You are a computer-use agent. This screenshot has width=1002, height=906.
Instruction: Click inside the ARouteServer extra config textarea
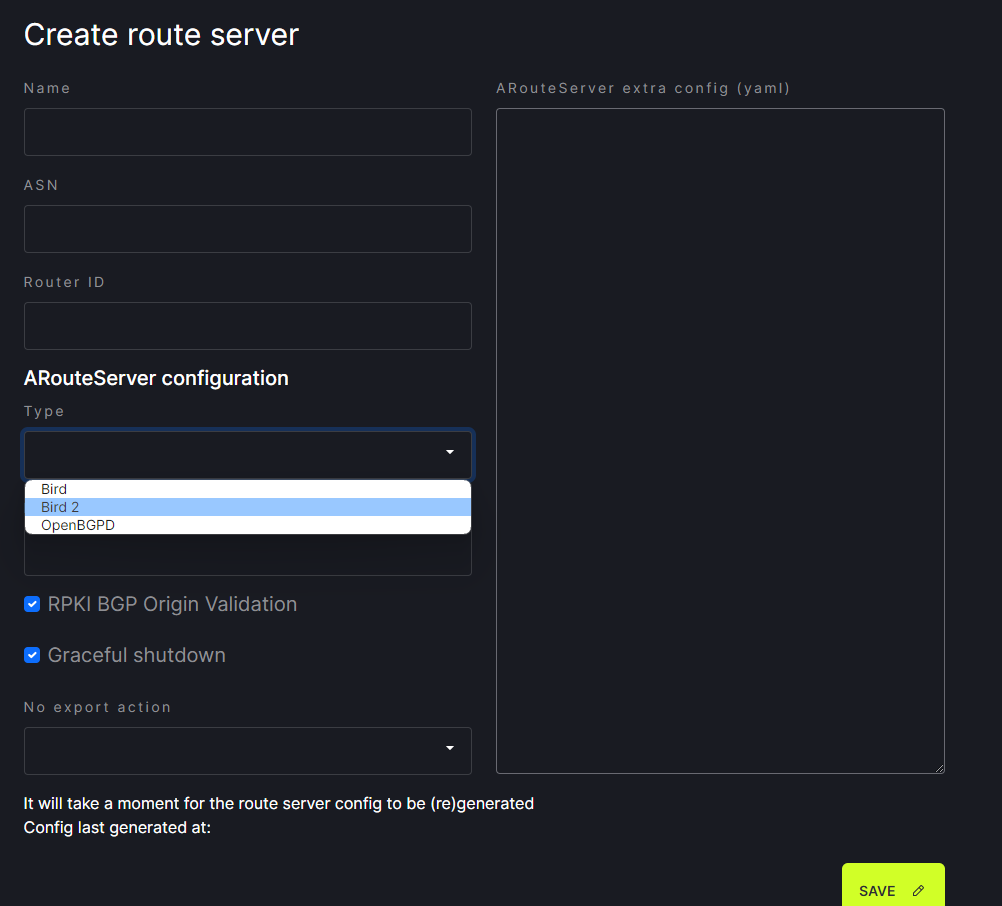720,440
